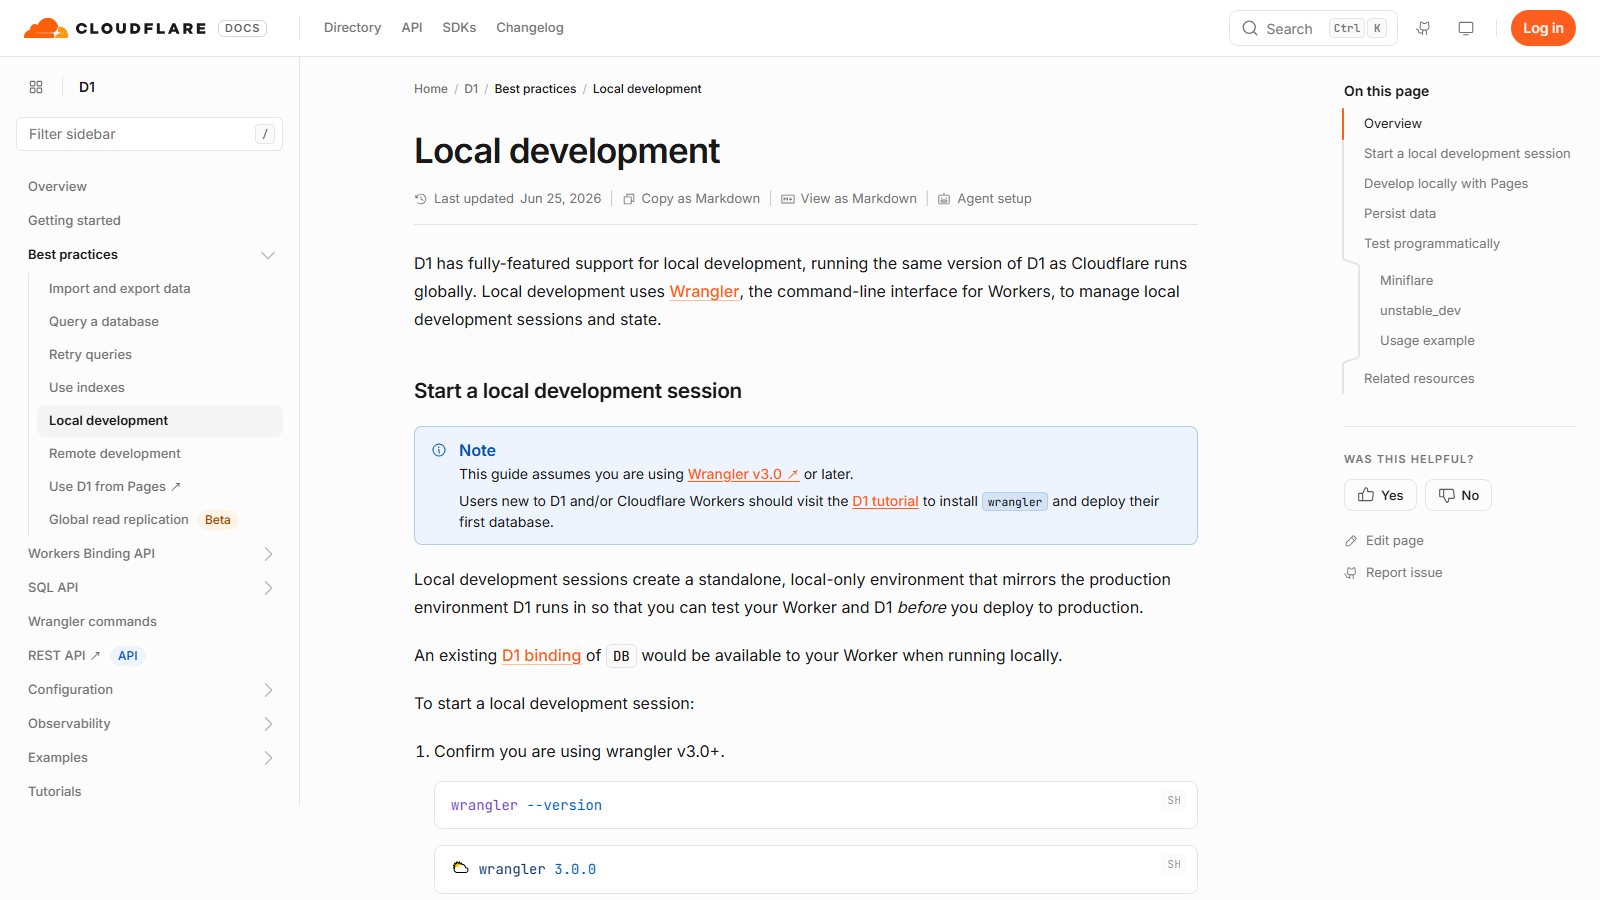The image size is (1600, 900).
Task: Expand the SQL API section
Action: pos(268,588)
